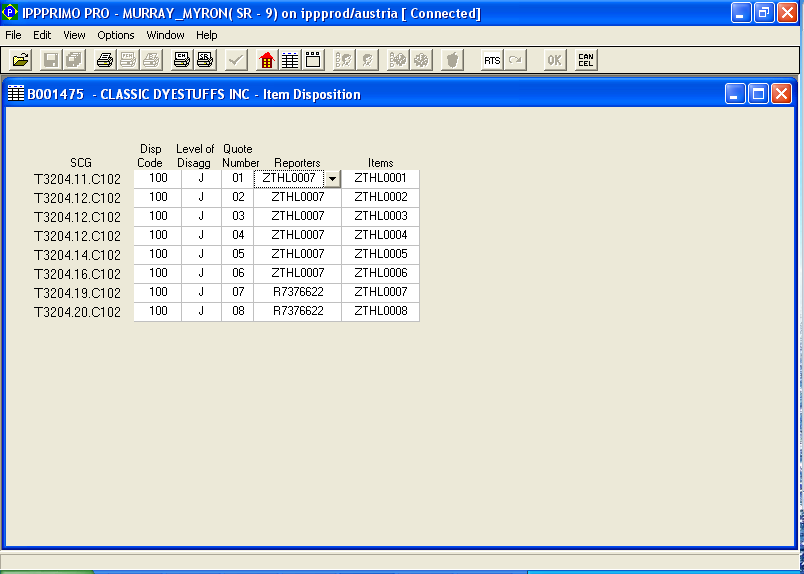The width and height of the screenshot is (804, 574).
Task: Open the Options menu
Action: pyautogui.click(x=116, y=35)
